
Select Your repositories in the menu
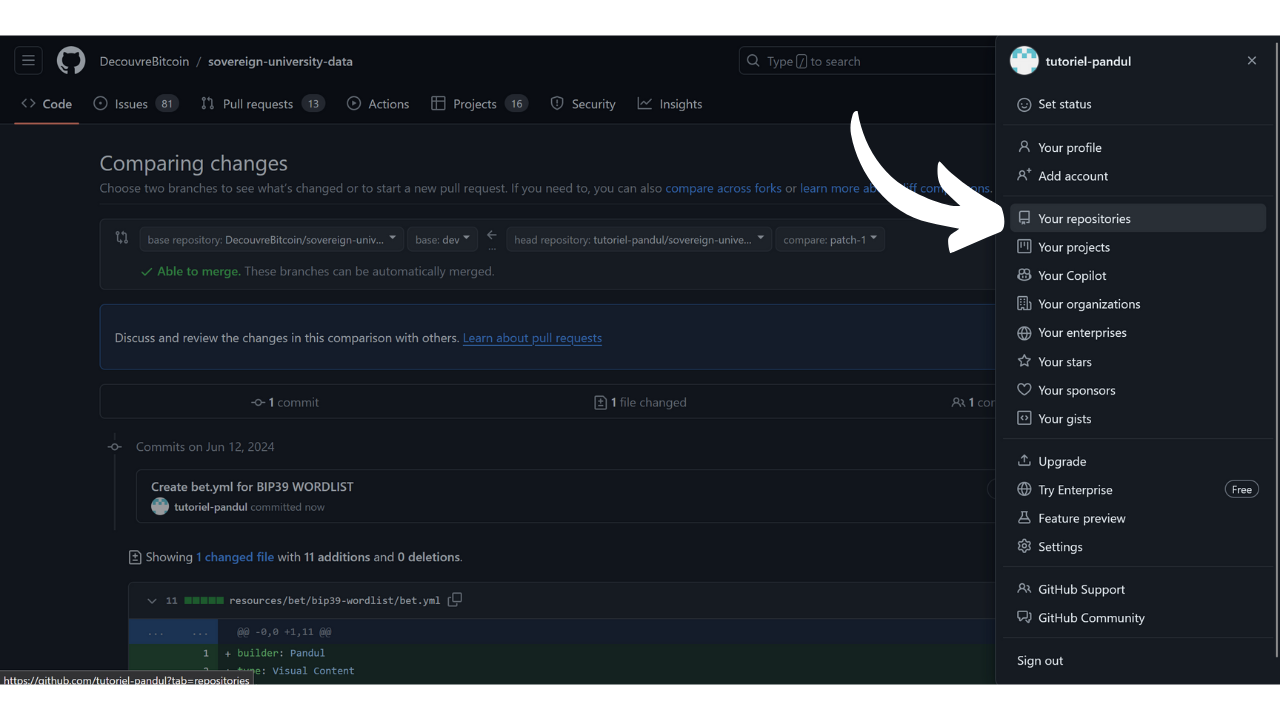click(x=1084, y=218)
